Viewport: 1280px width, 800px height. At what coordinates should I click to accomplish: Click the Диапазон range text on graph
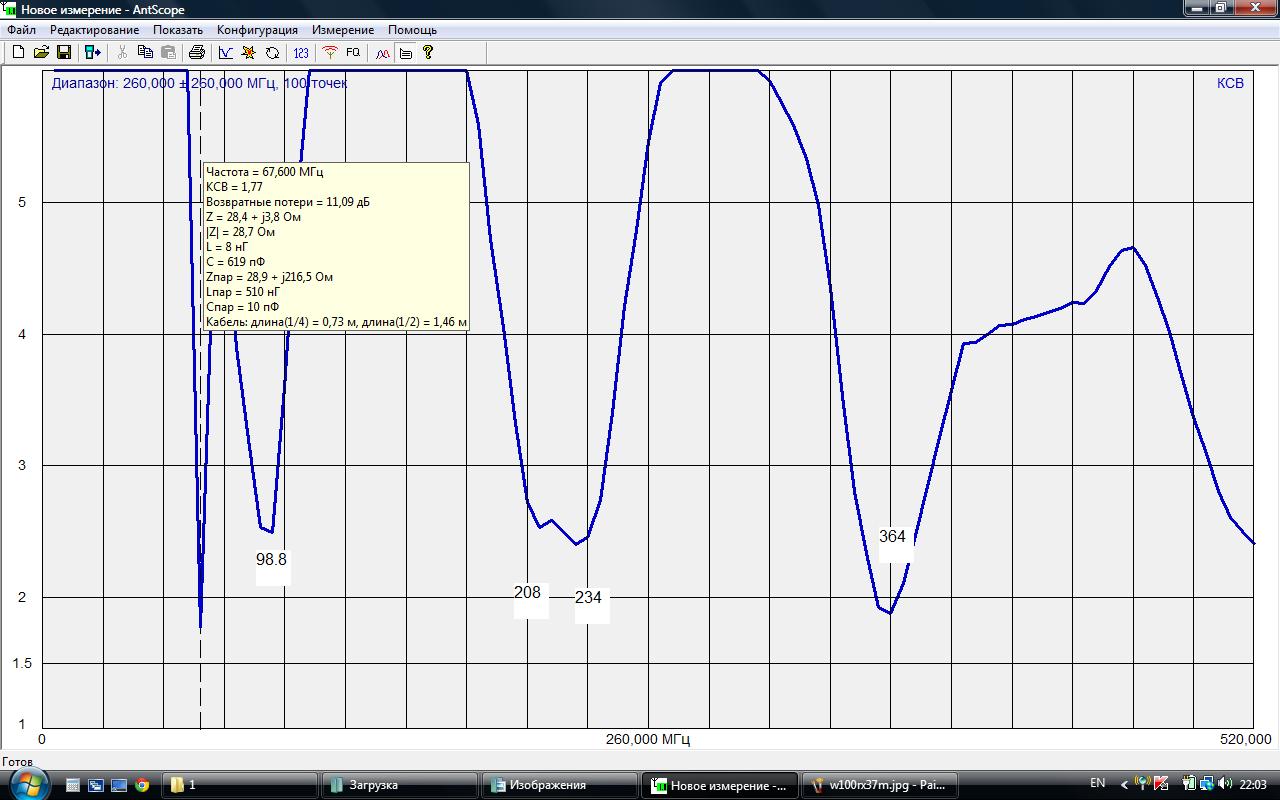200,83
